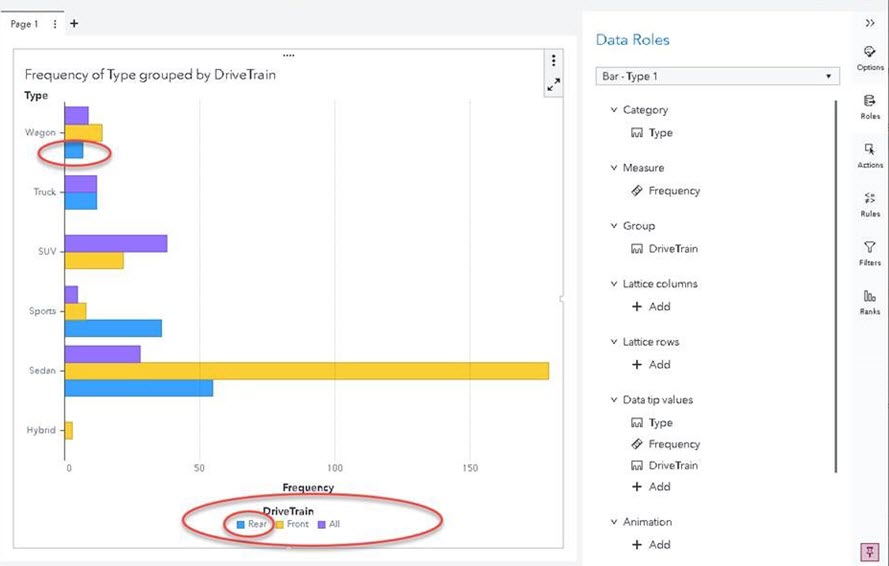Open the Roles pane icon
The height and width of the screenshot is (566, 889).
pos(870,101)
